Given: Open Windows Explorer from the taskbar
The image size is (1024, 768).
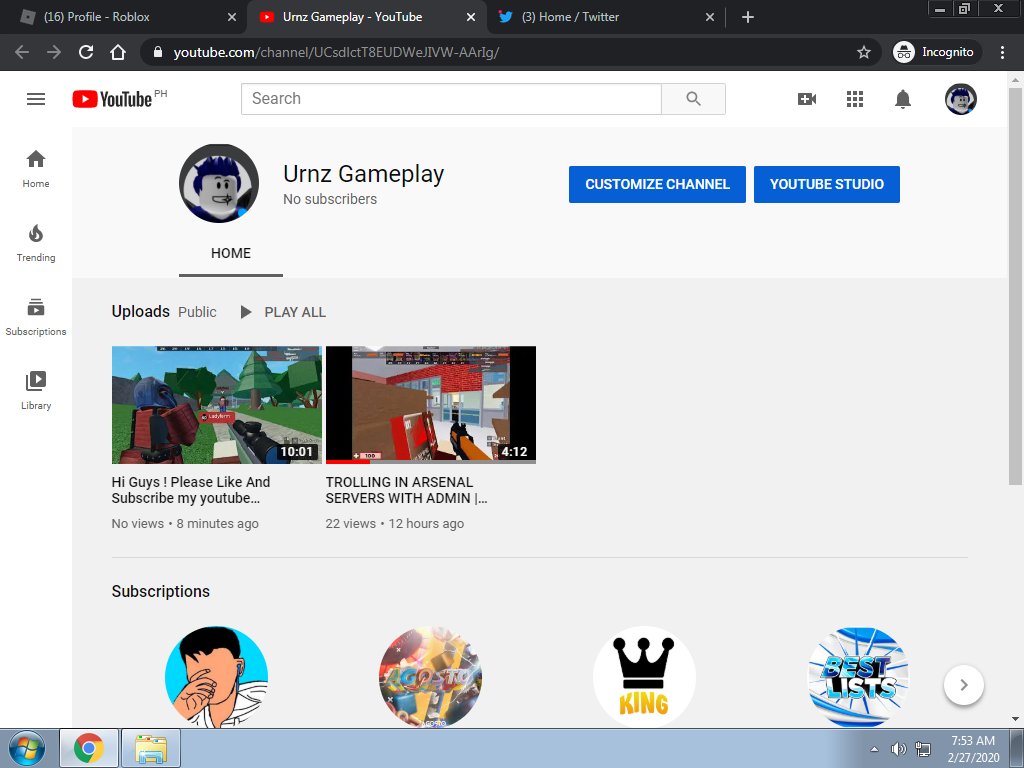Looking at the screenshot, I should coord(151,748).
